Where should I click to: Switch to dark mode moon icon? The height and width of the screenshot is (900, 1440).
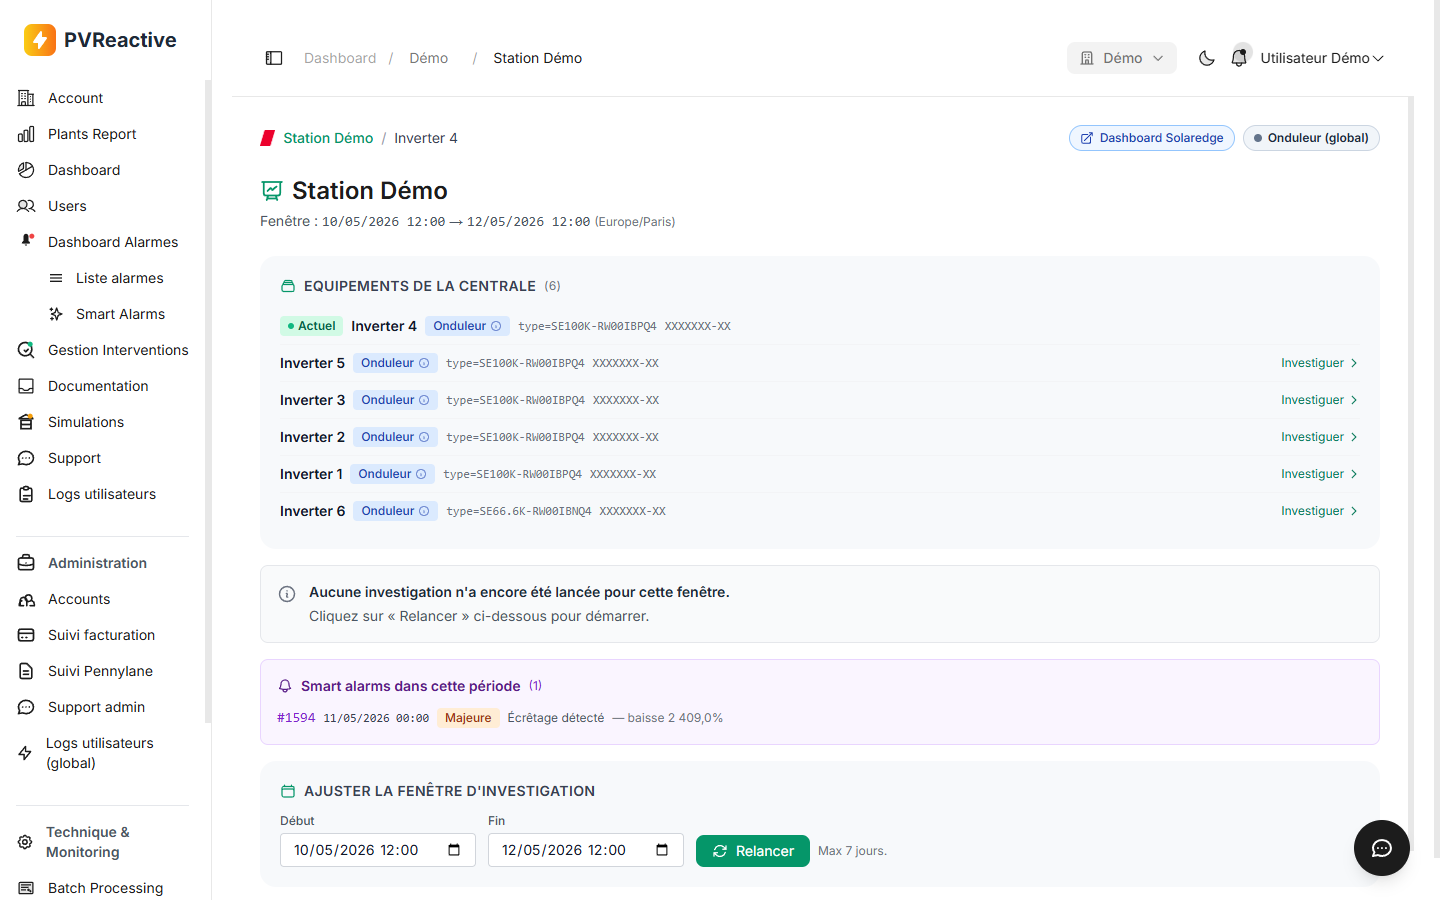[x=1207, y=58]
